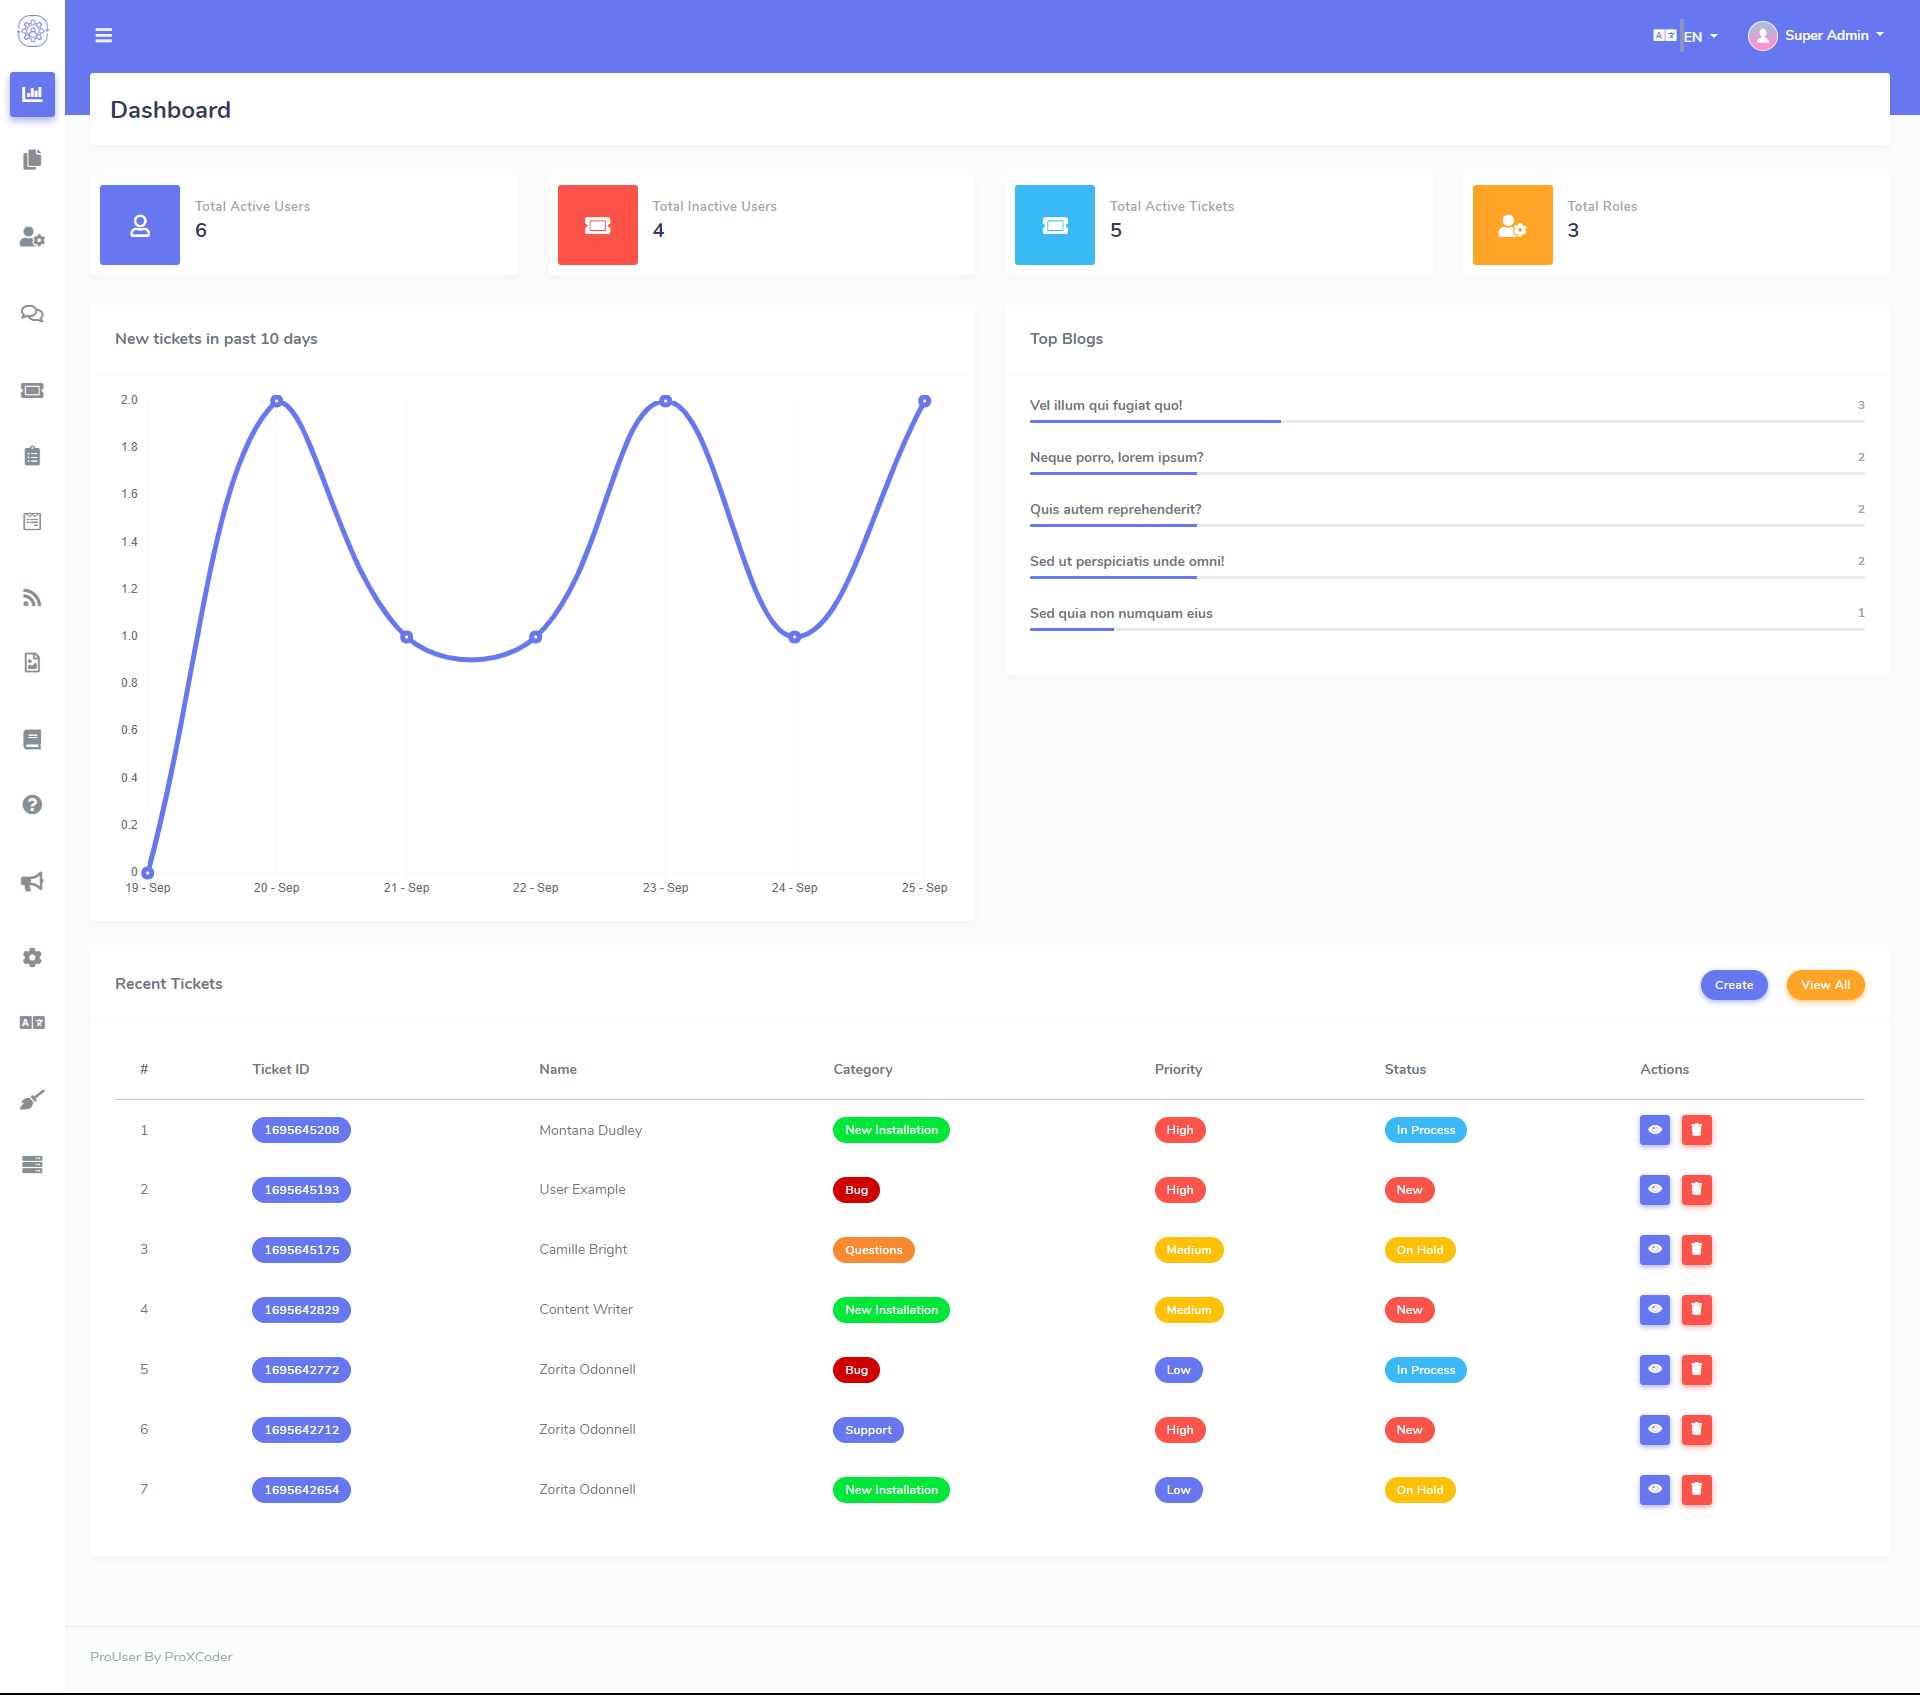Screen dimensions: 1920x1695
Task: Open the chat bubbles icon in sidebar
Action: (x=32, y=314)
